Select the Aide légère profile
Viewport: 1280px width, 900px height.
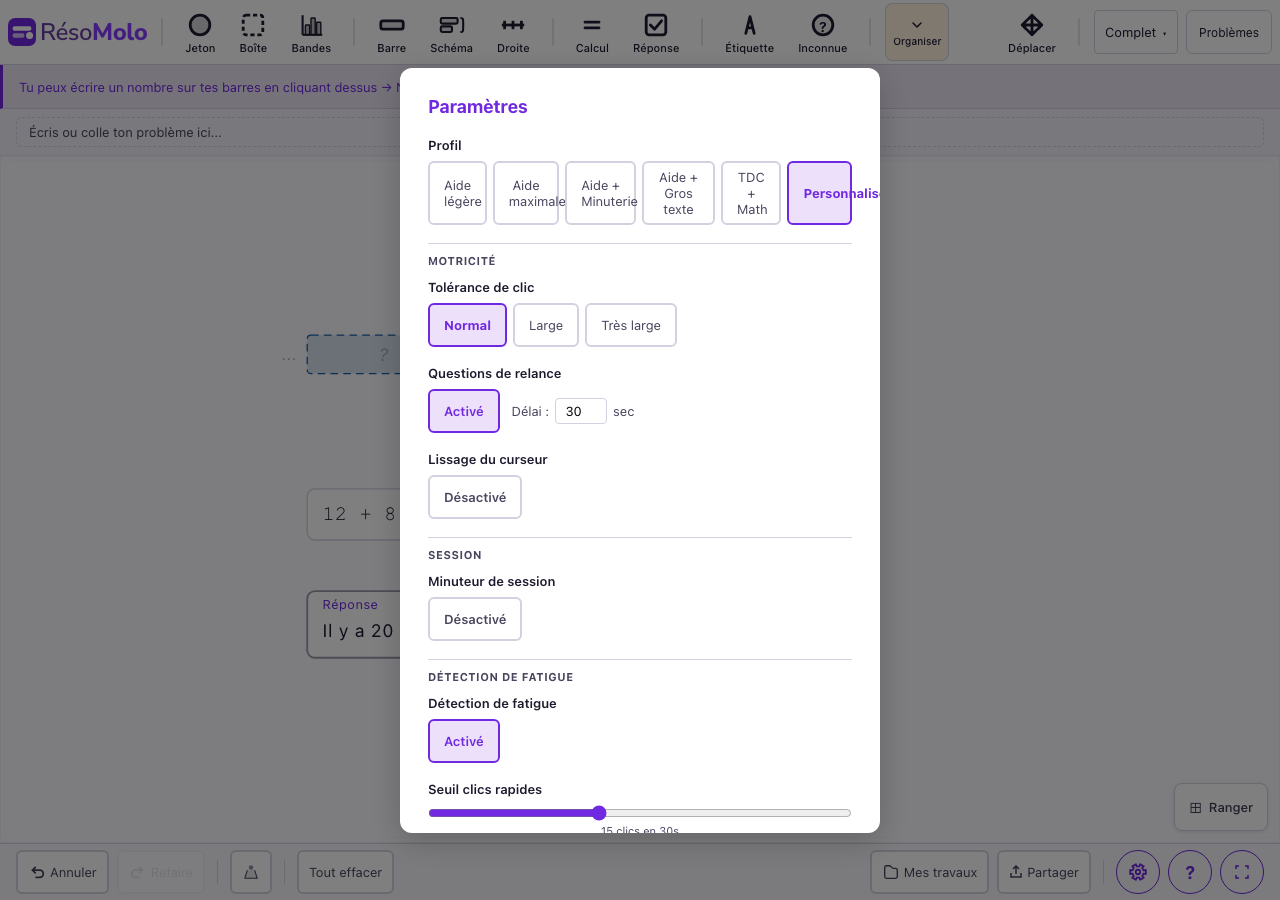458,193
